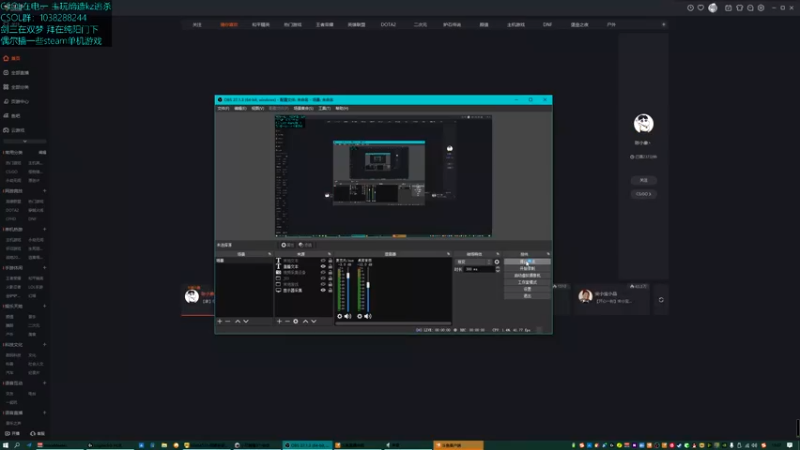Screen dimensions: 800x450
Task: Open Scene Collection menu in OBS
Action: 303,109
